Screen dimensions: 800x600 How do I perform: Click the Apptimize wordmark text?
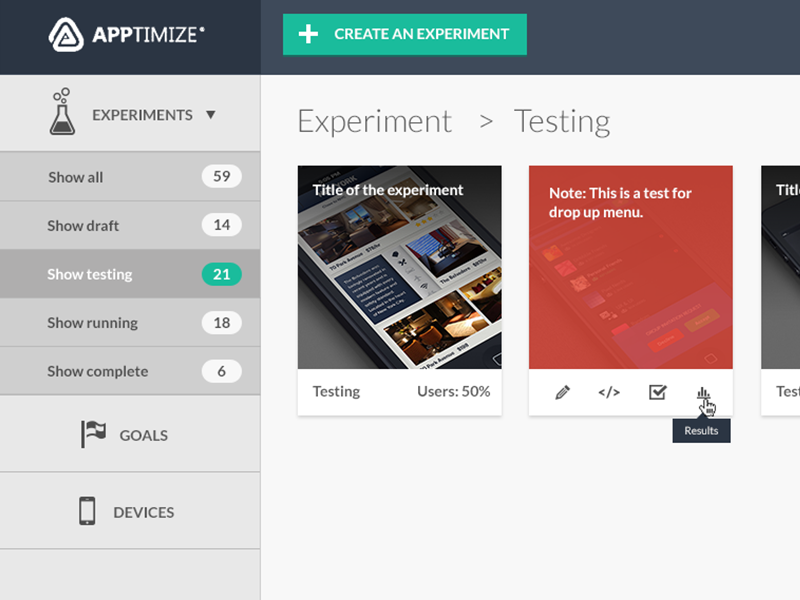(x=148, y=35)
